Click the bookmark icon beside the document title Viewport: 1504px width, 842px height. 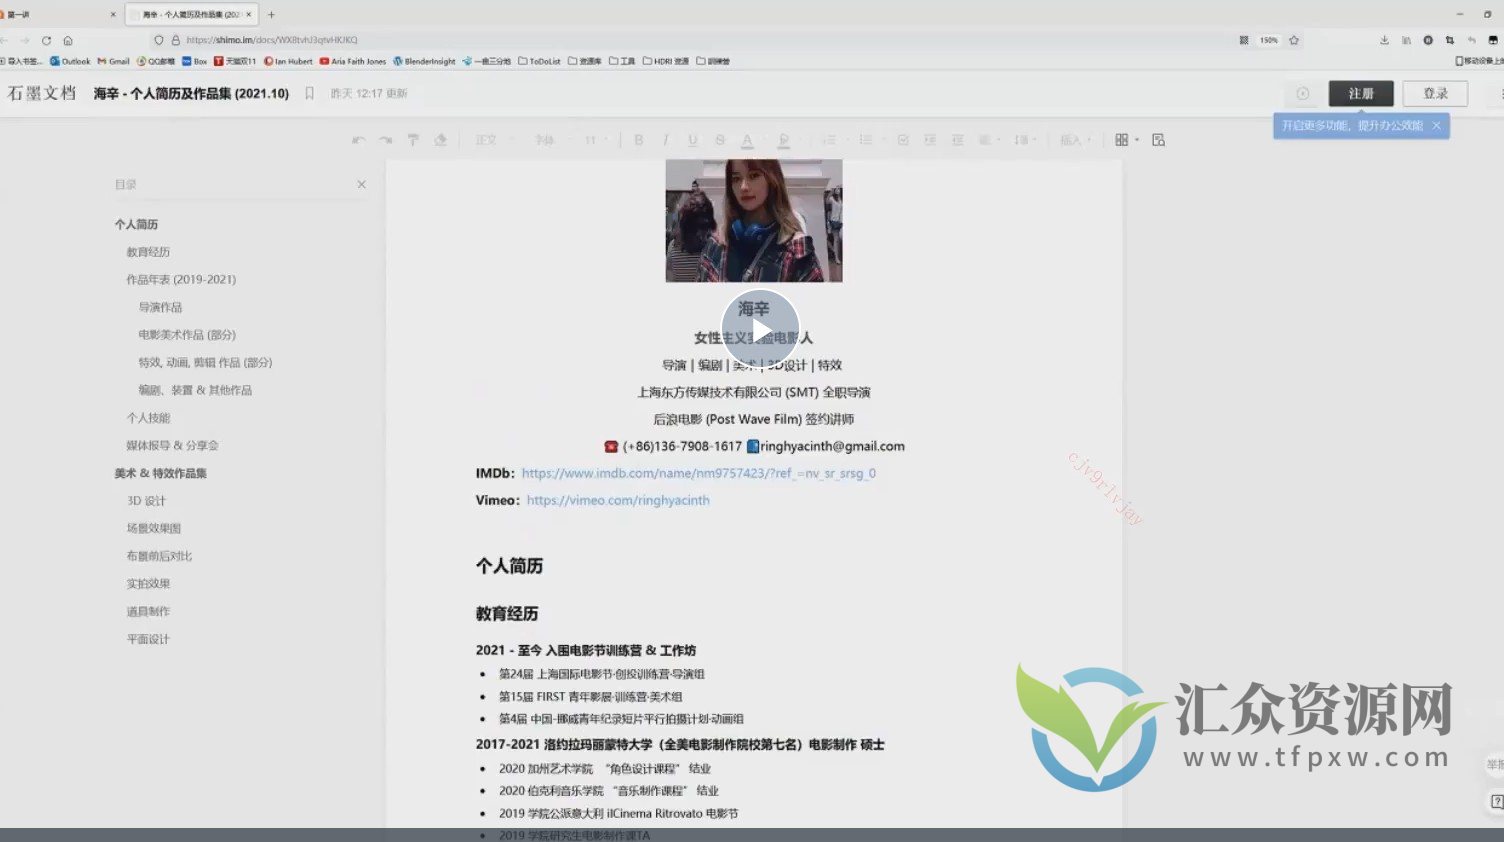309,93
